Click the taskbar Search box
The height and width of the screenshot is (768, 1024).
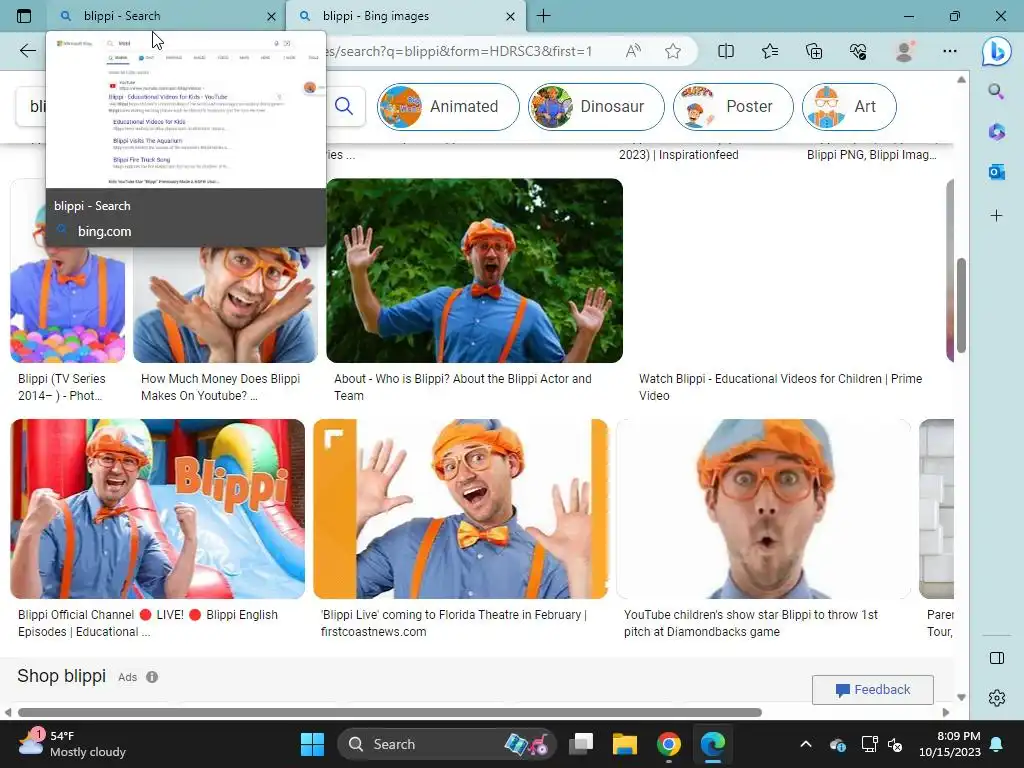(446, 744)
